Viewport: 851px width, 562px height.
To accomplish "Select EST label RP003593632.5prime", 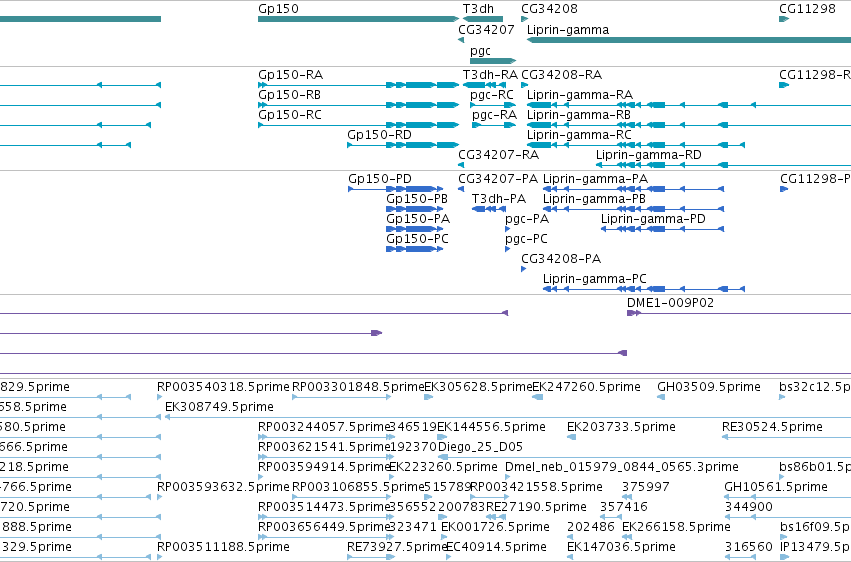I will tap(223, 488).
